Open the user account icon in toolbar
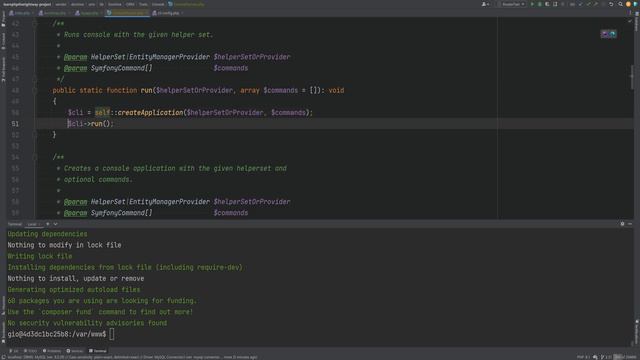 pyautogui.click(x=485, y=4)
